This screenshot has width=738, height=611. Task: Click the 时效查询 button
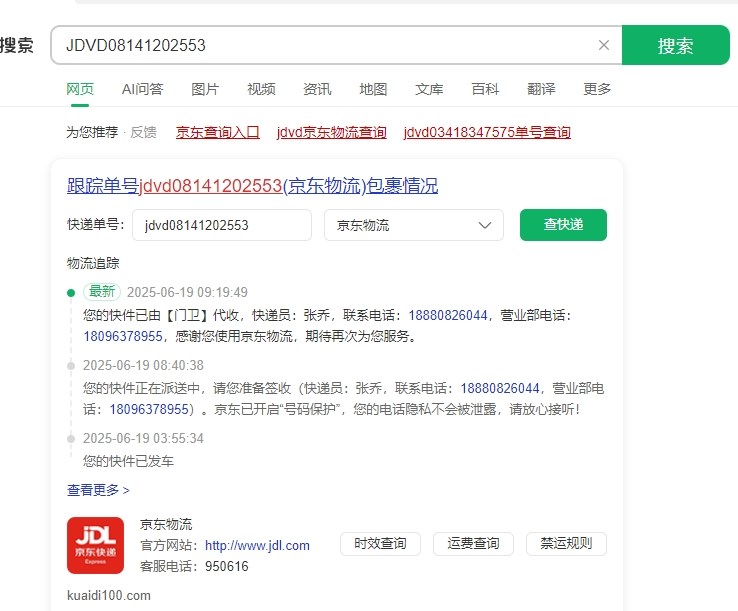(x=380, y=544)
